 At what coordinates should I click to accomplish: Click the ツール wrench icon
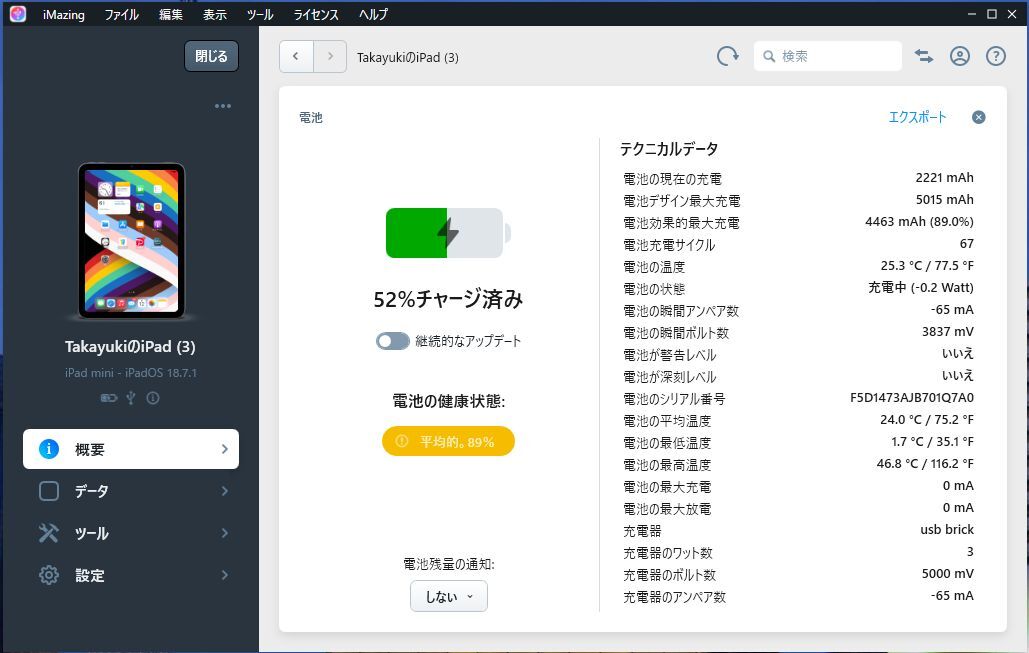(49, 533)
